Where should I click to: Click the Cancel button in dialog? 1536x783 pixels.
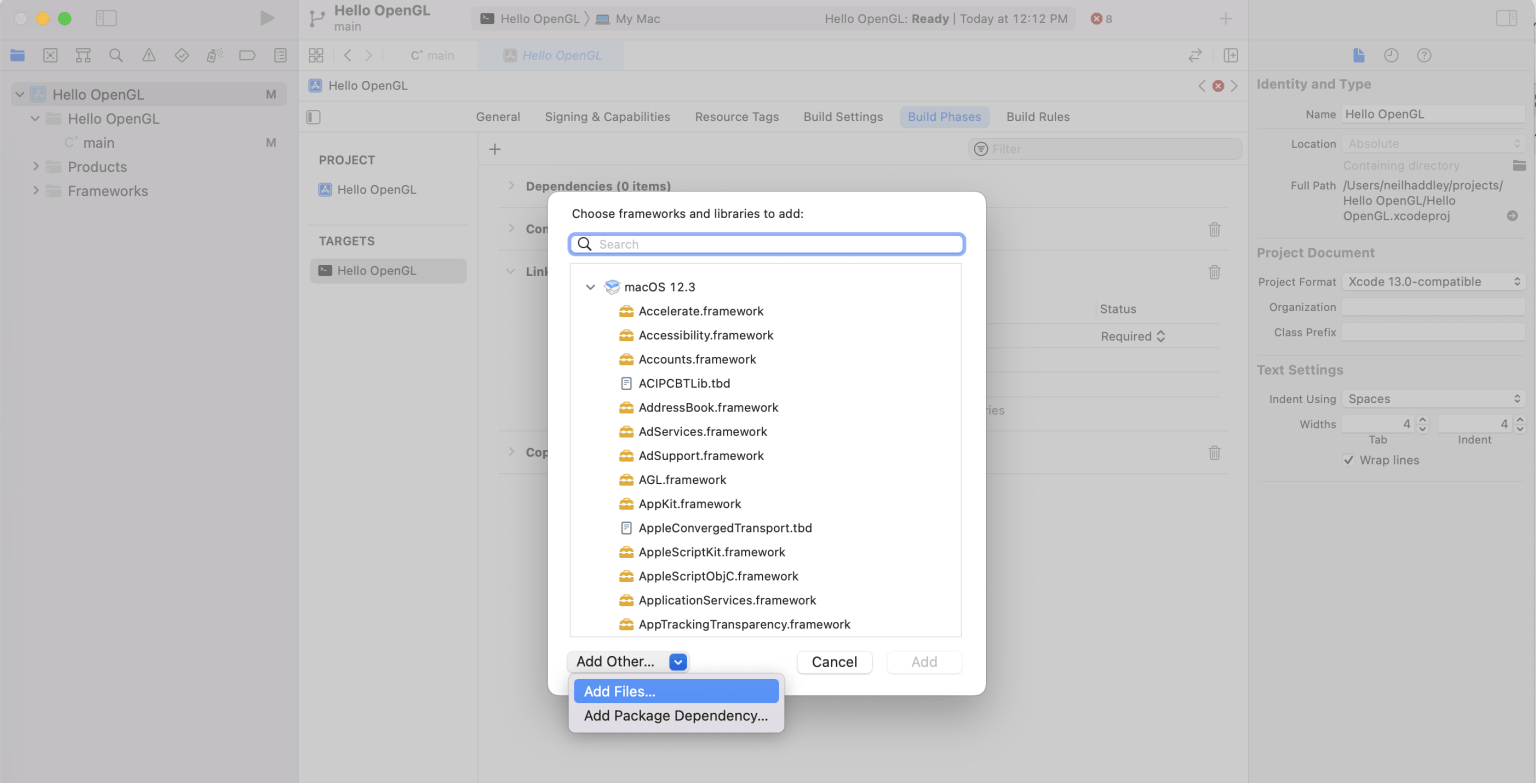[x=834, y=662]
